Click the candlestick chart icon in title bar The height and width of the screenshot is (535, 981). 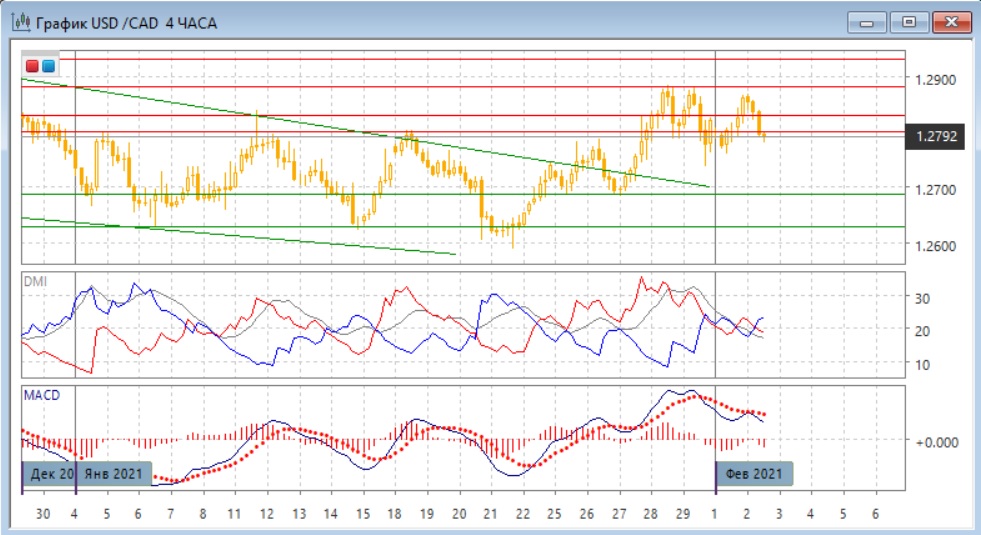(20, 22)
